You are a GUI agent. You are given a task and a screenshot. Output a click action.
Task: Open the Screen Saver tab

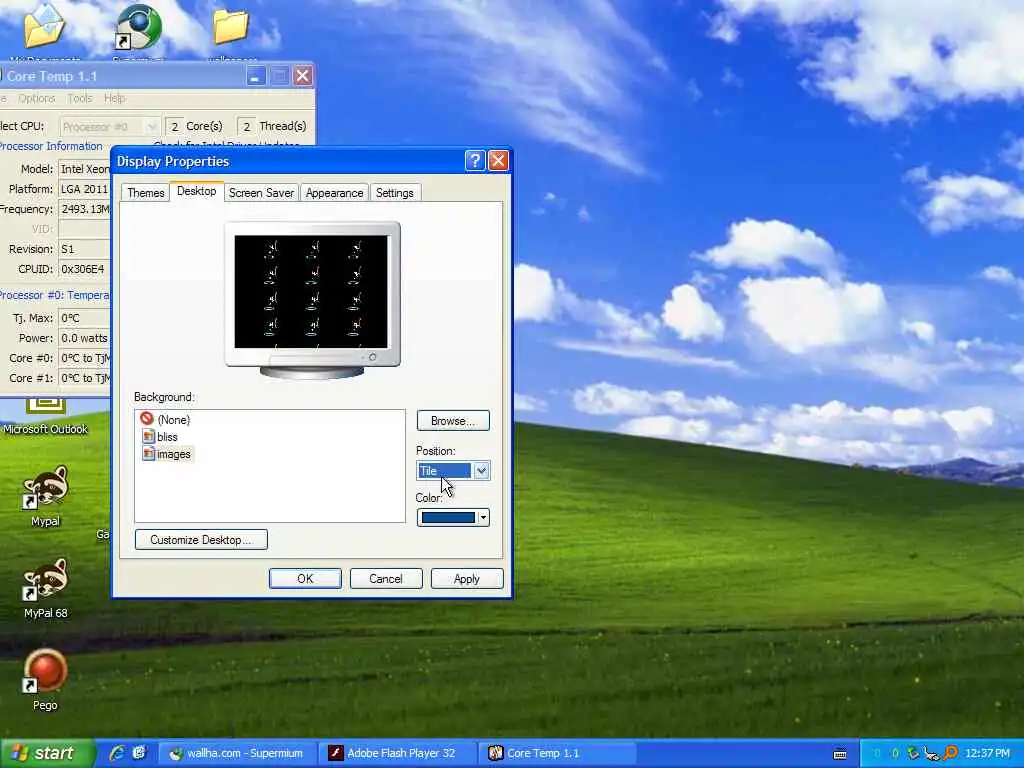pyautogui.click(x=261, y=193)
